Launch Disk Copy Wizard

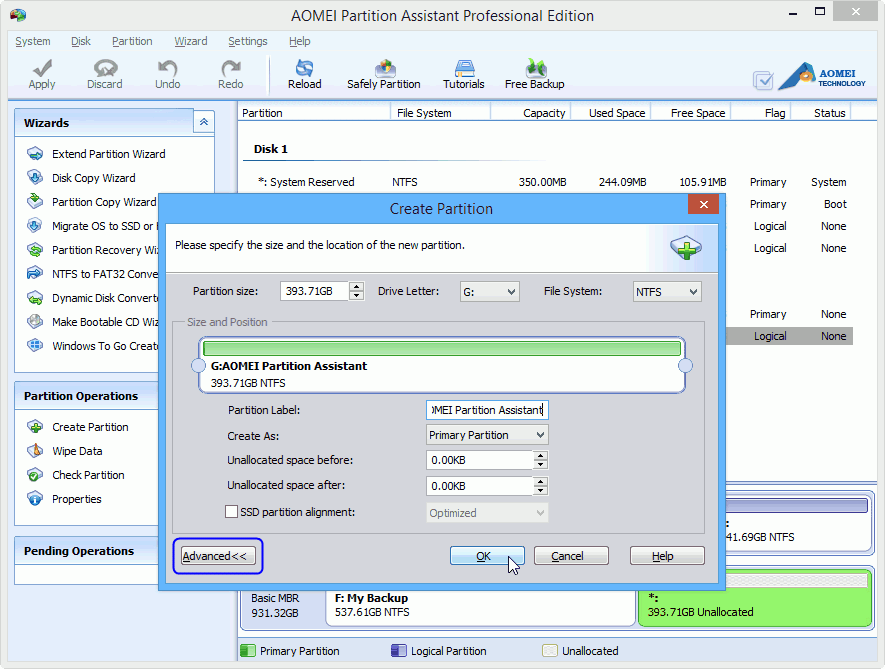click(81, 178)
